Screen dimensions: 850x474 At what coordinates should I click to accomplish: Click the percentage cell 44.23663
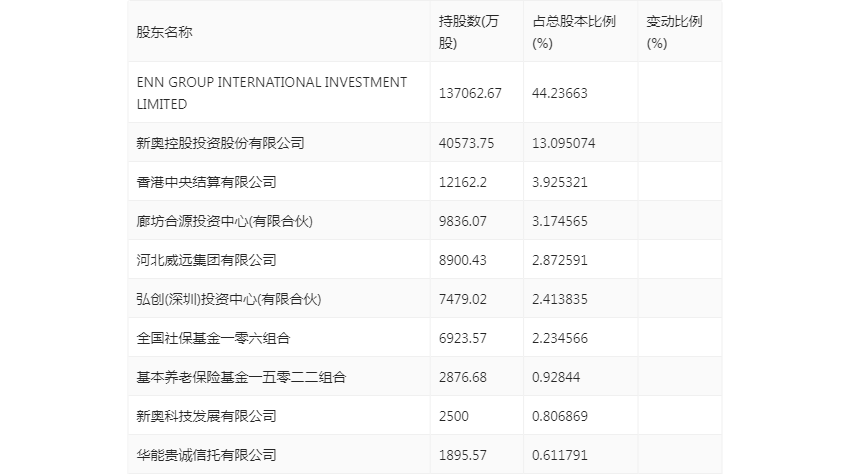click(x=559, y=93)
